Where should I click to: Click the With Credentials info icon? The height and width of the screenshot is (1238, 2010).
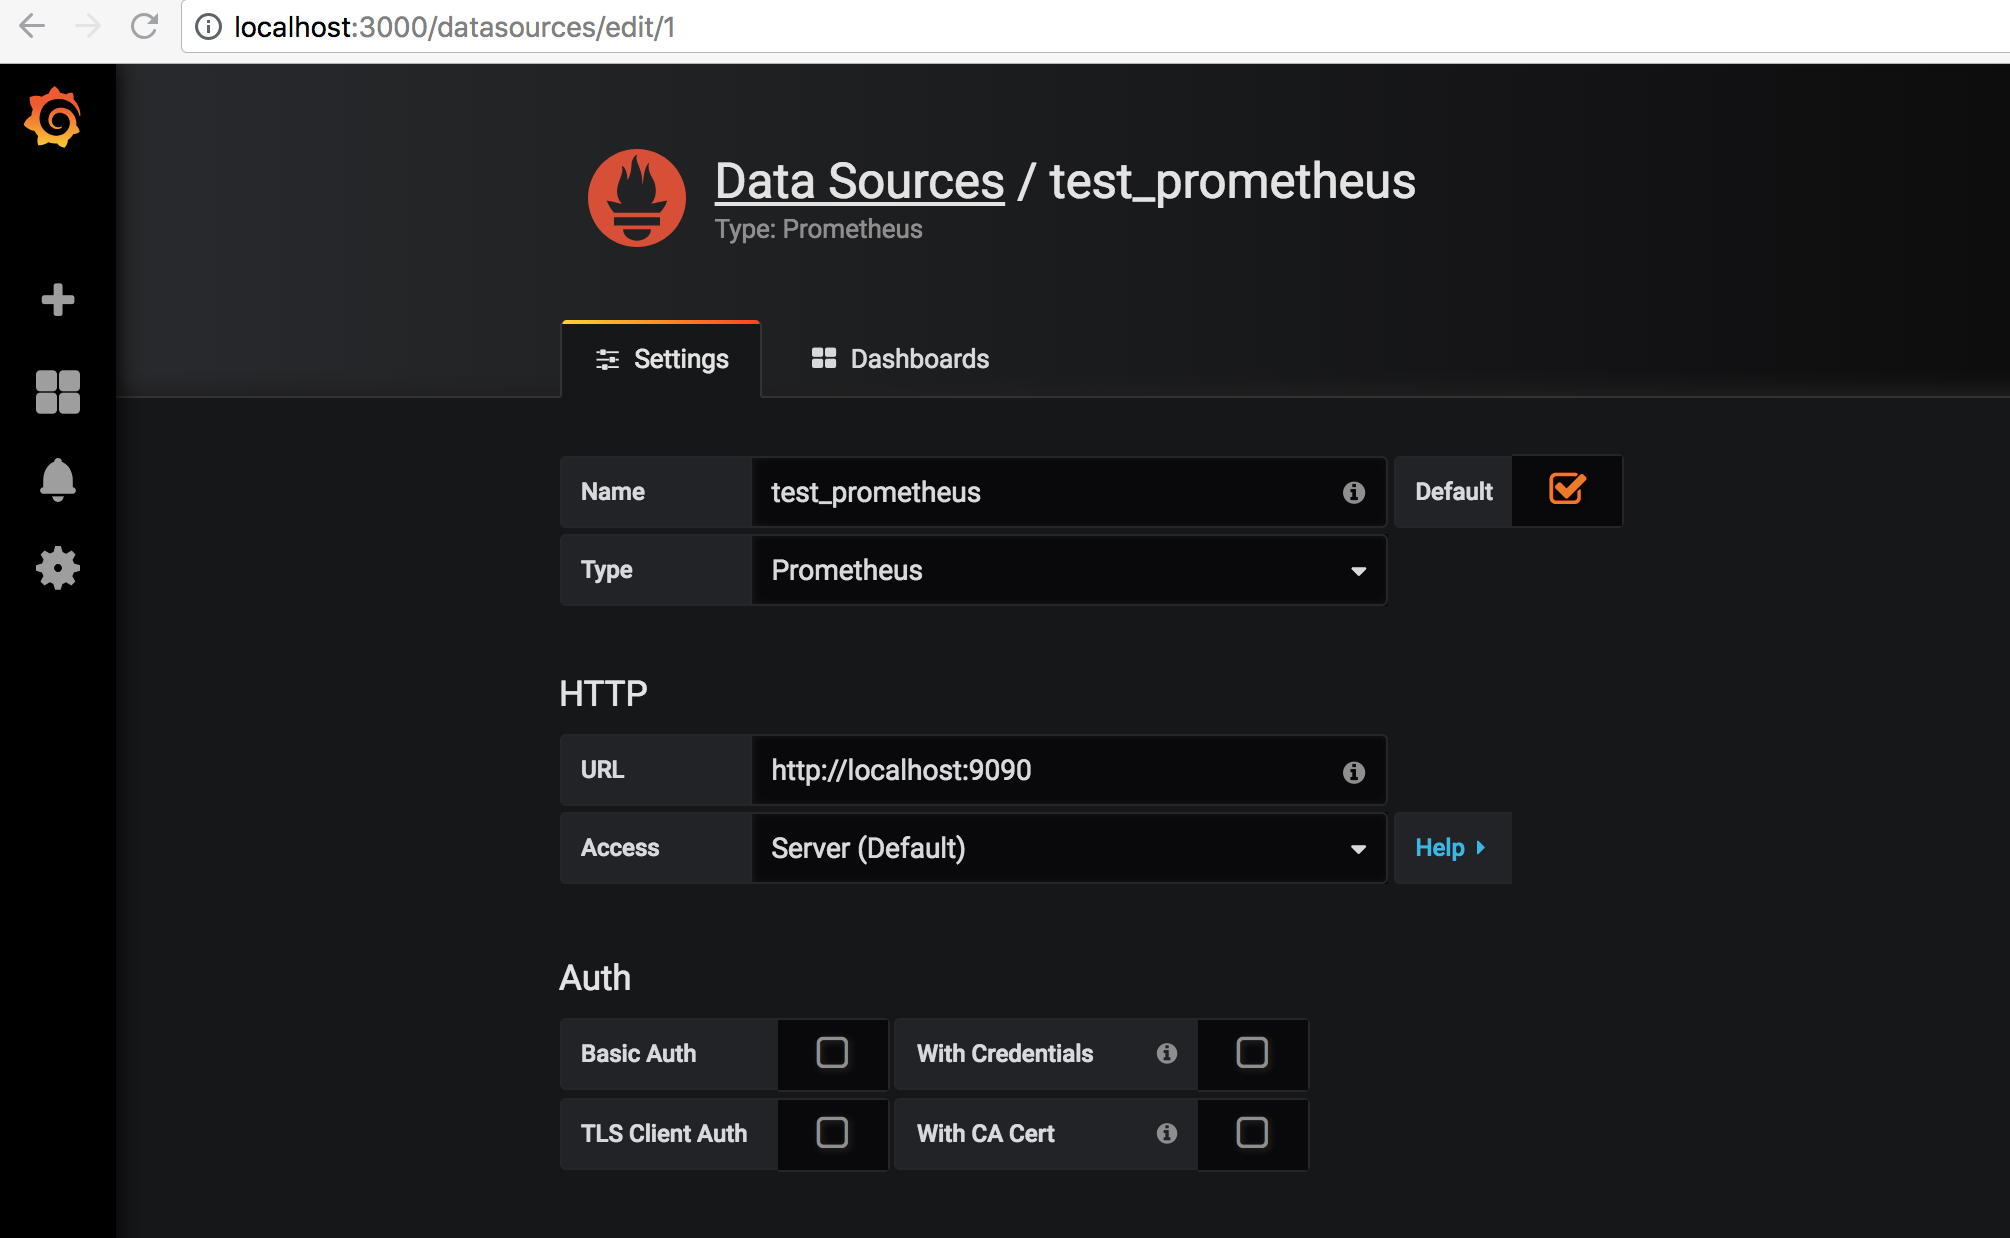pyautogui.click(x=1167, y=1053)
